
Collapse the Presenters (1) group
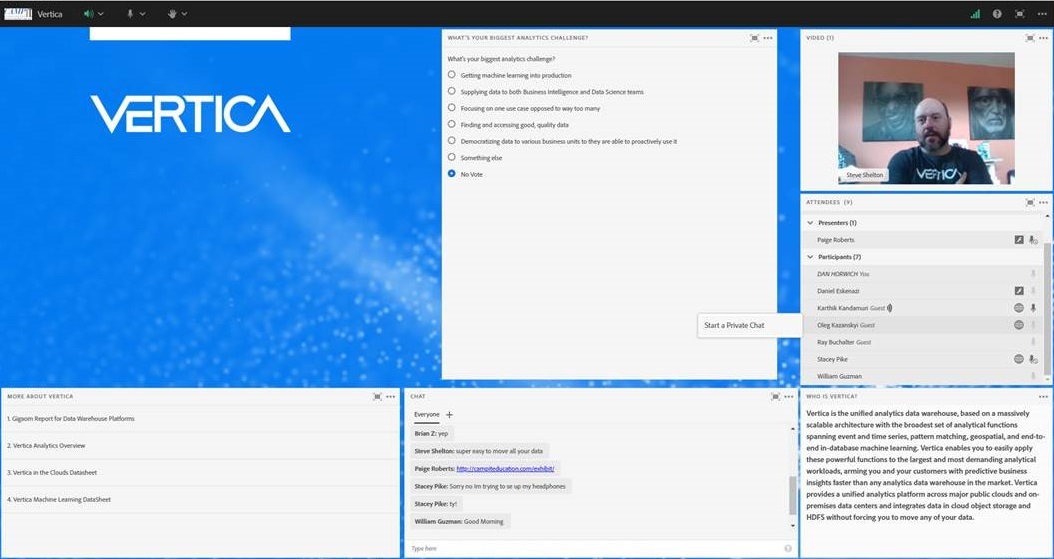click(810, 222)
